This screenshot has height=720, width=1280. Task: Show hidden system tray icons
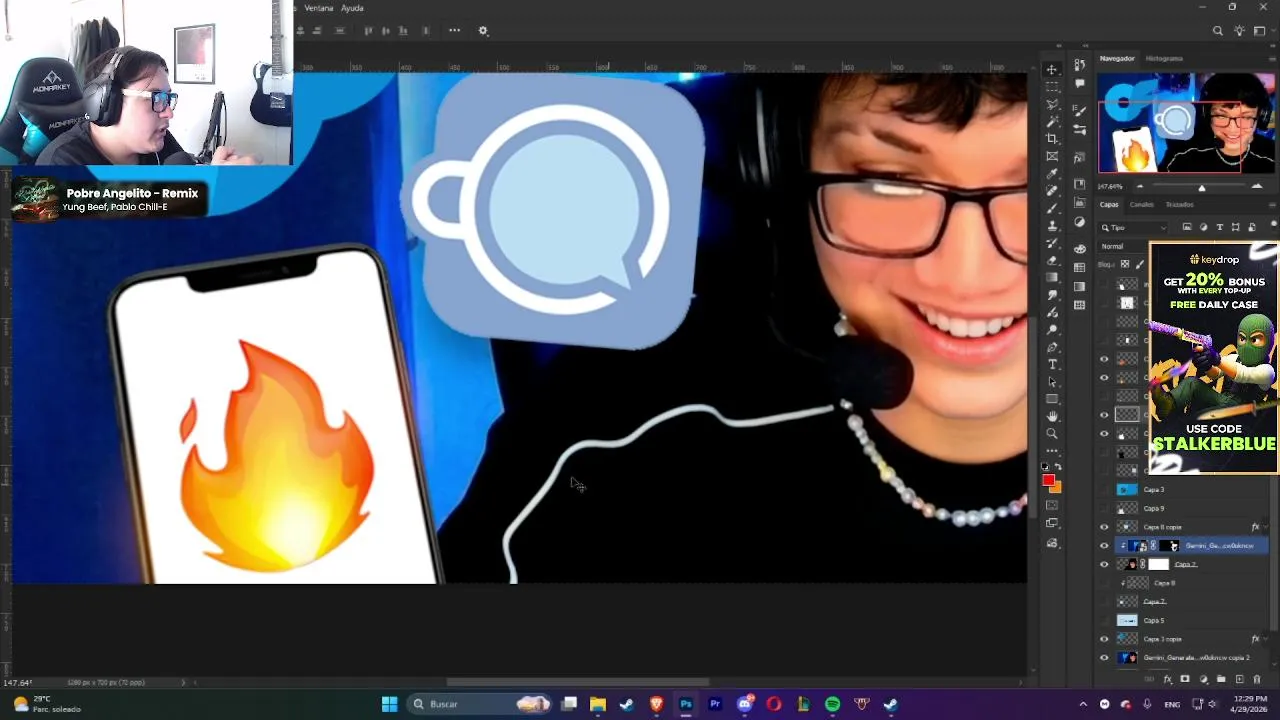pos(1083,704)
